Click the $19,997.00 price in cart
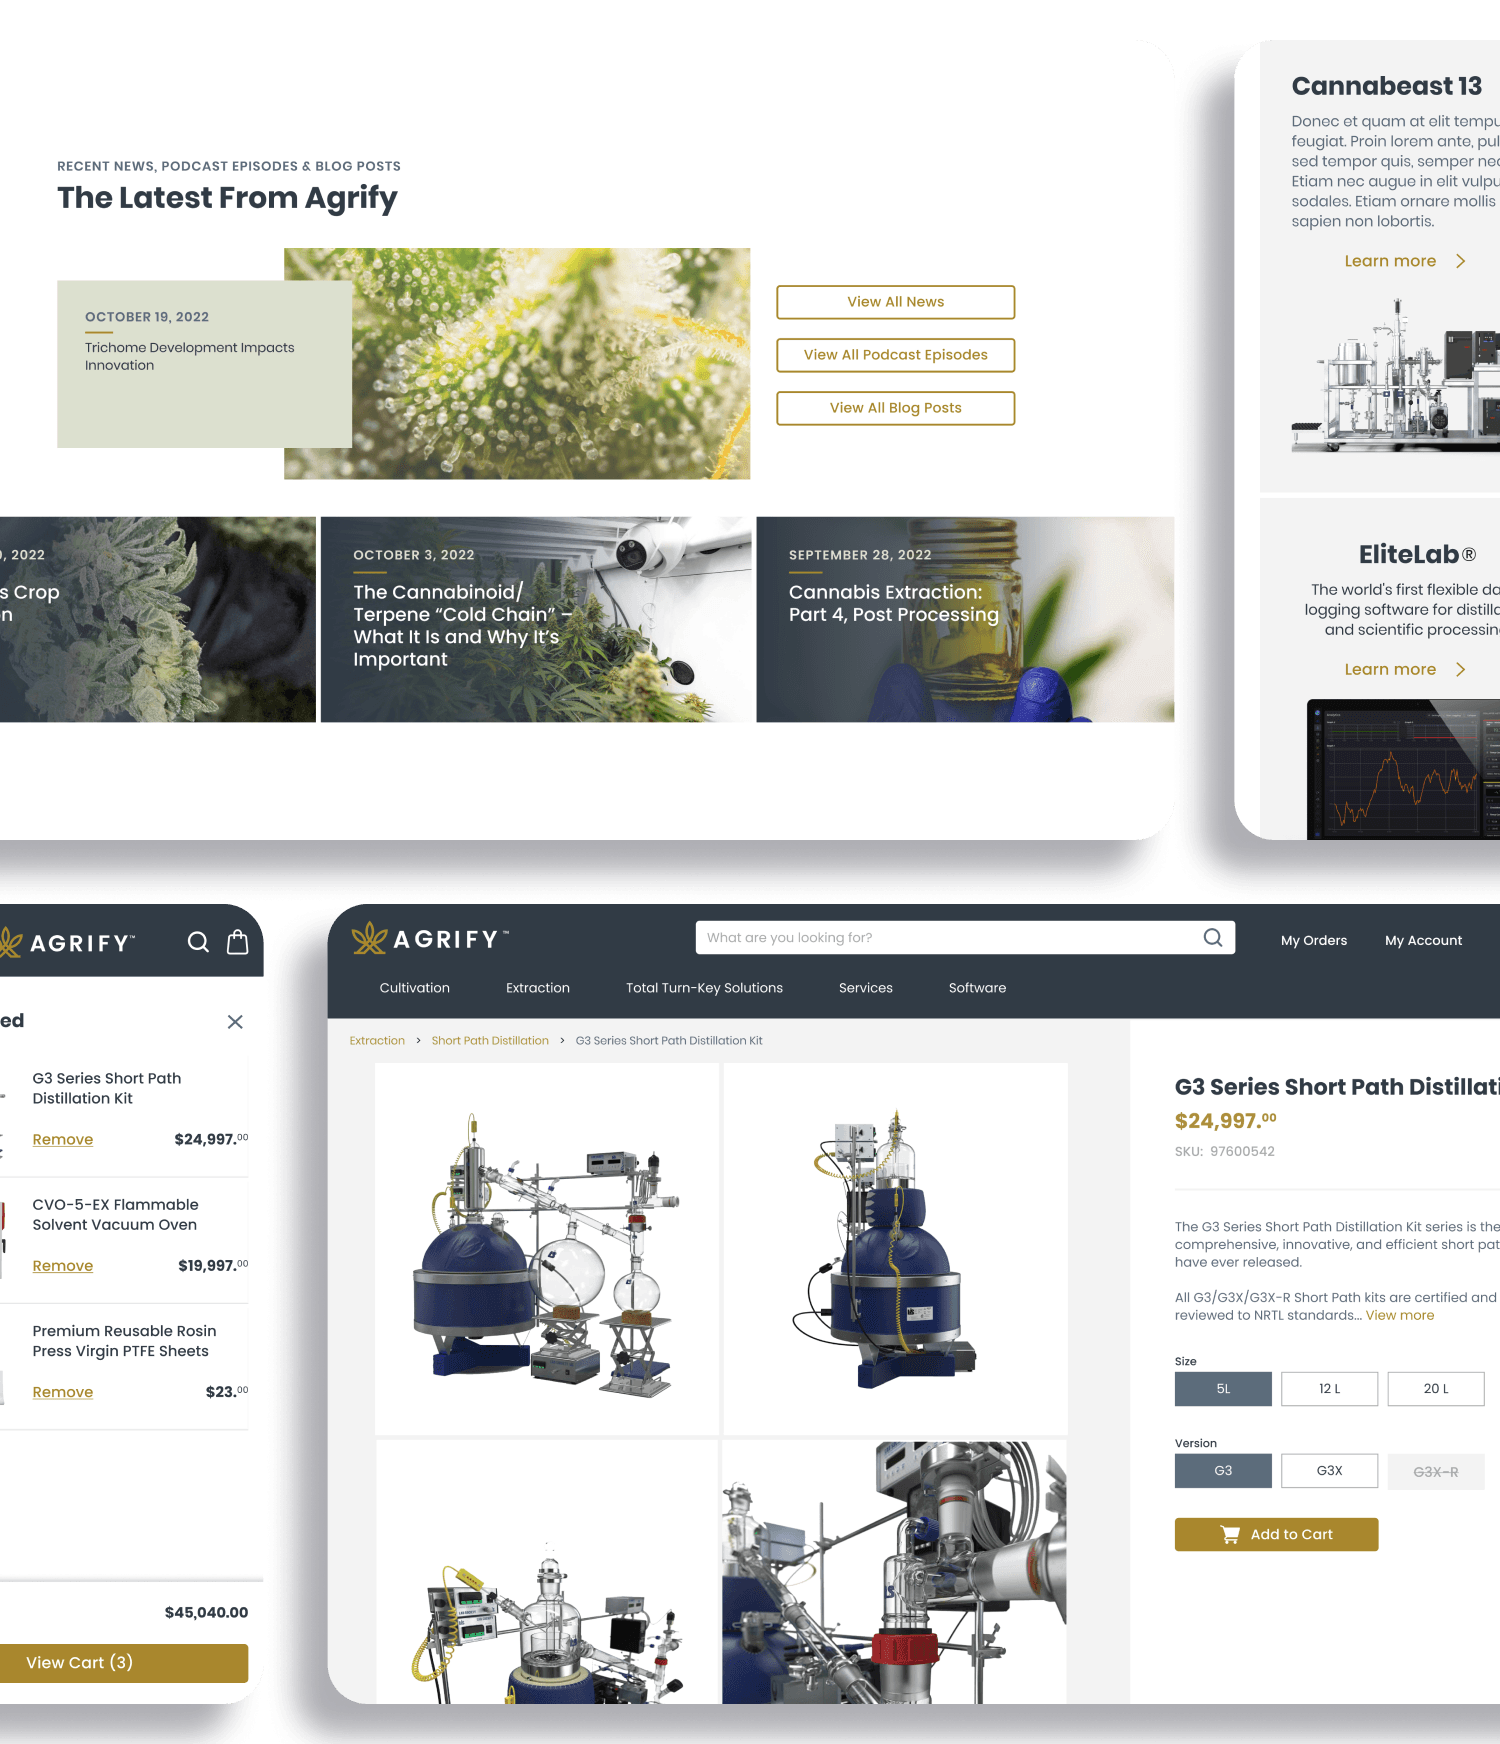Screen dimensions: 1500x1744 tap(213, 1265)
